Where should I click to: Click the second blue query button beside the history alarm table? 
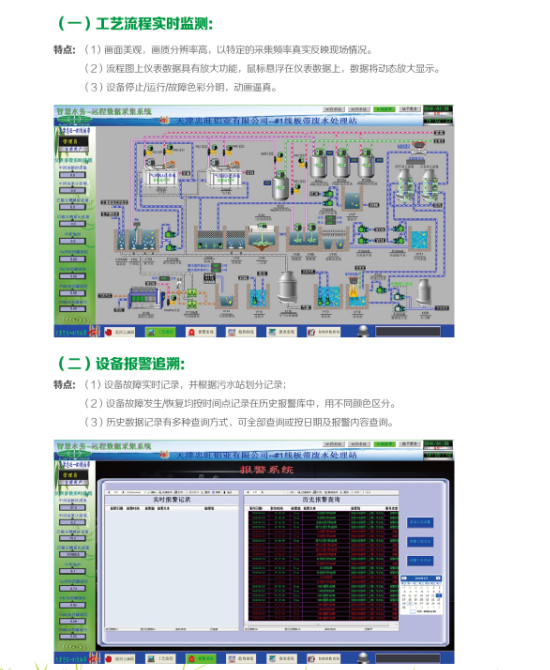point(420,541)
